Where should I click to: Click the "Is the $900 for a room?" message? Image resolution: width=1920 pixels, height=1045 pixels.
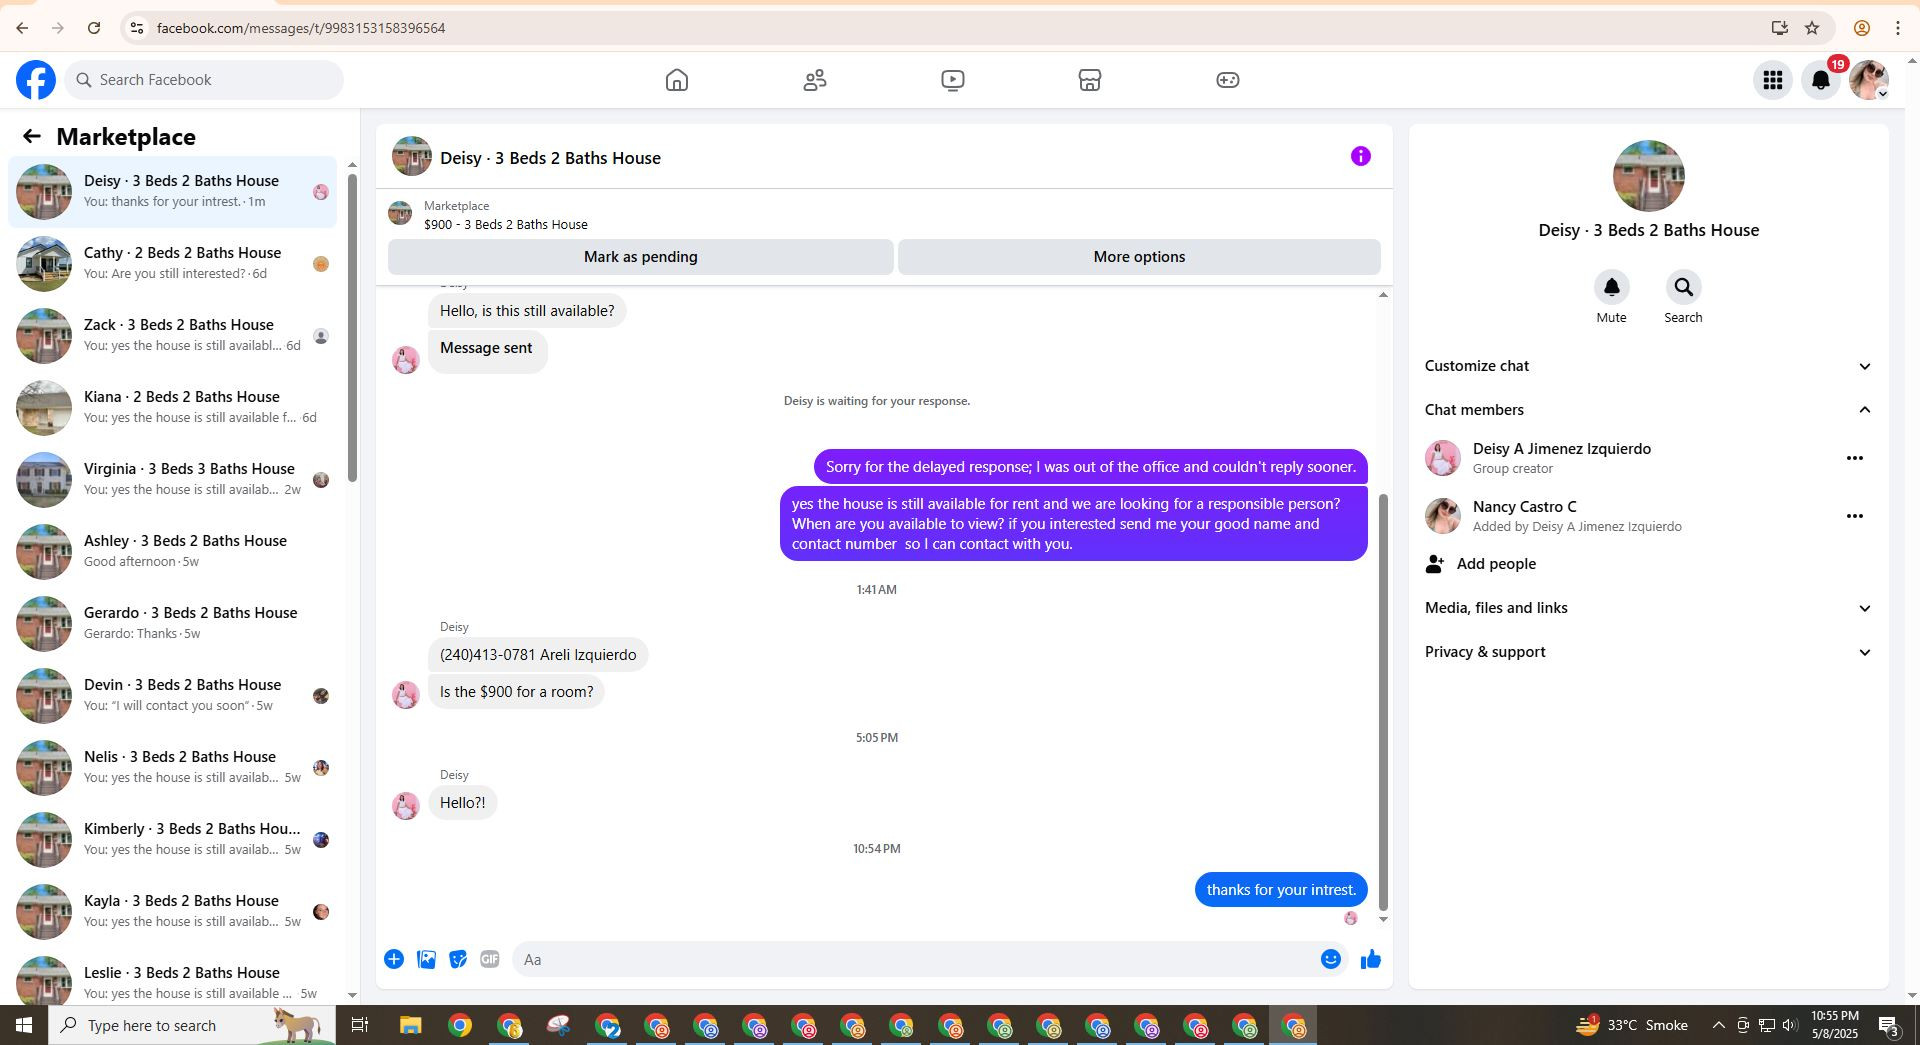pos(516,692)
